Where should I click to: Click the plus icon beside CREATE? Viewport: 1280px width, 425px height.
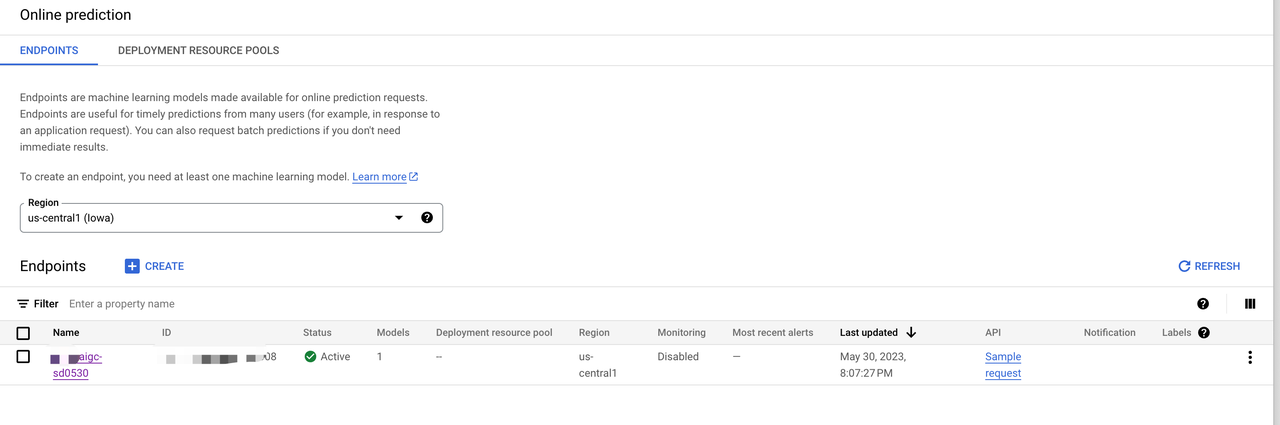tap(132, 266)
